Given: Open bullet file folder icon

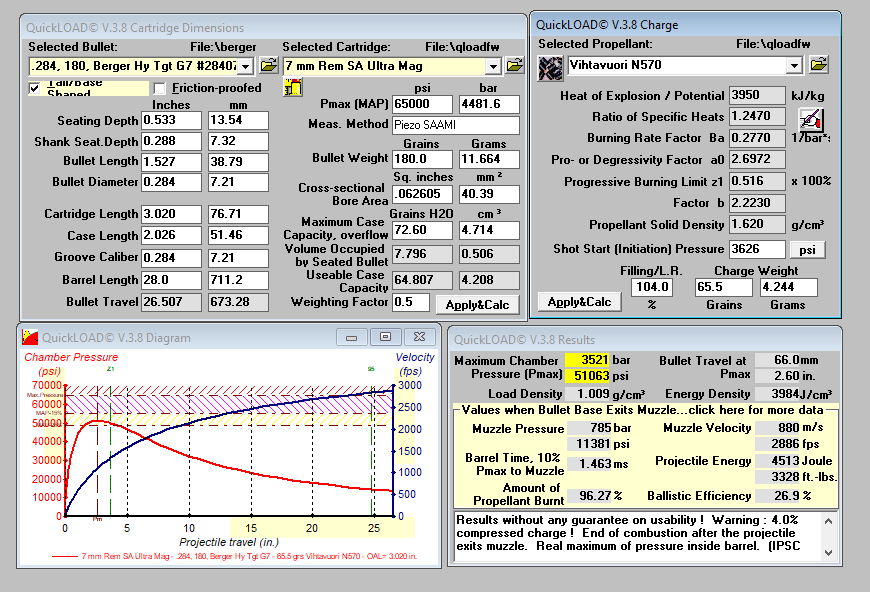Looking at the screenshot, I should [x=268, y=66].
